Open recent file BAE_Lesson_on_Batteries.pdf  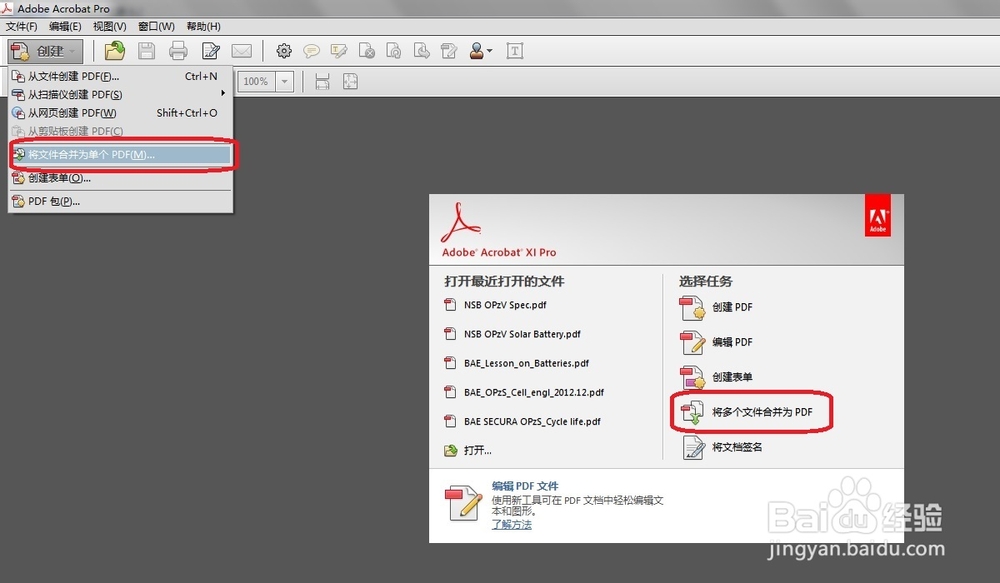pyautogui.click(x=526, y=363)
